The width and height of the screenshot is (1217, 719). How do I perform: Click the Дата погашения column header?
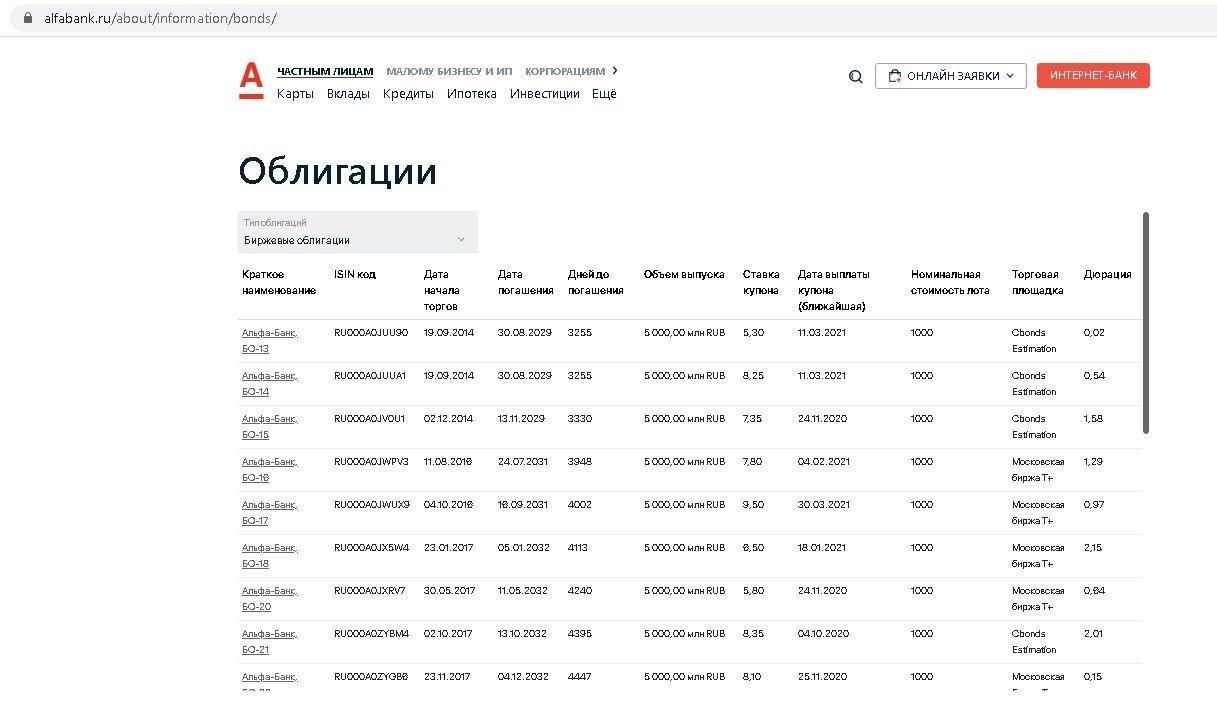526,282
